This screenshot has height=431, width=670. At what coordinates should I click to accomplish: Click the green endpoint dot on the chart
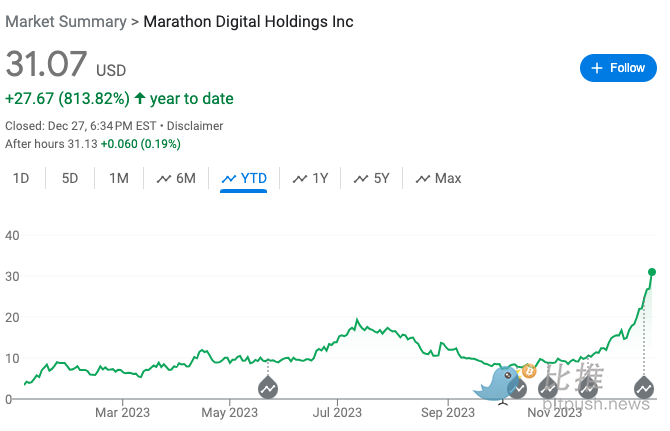tap(652, 272)
